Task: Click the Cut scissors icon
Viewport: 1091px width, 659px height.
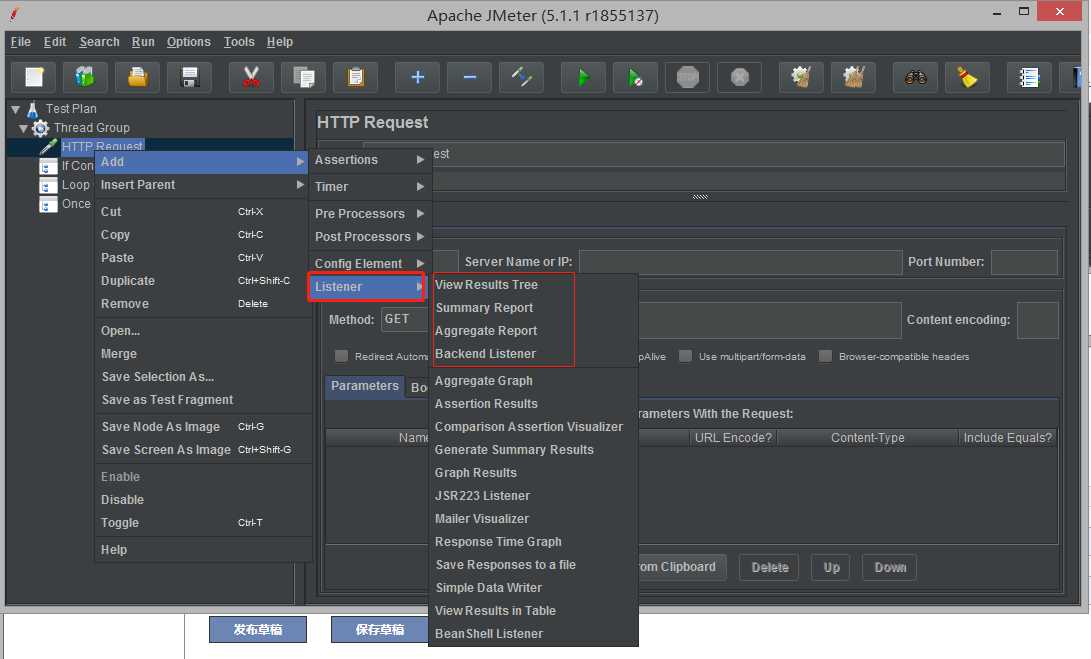Action: tap(251, 77)
